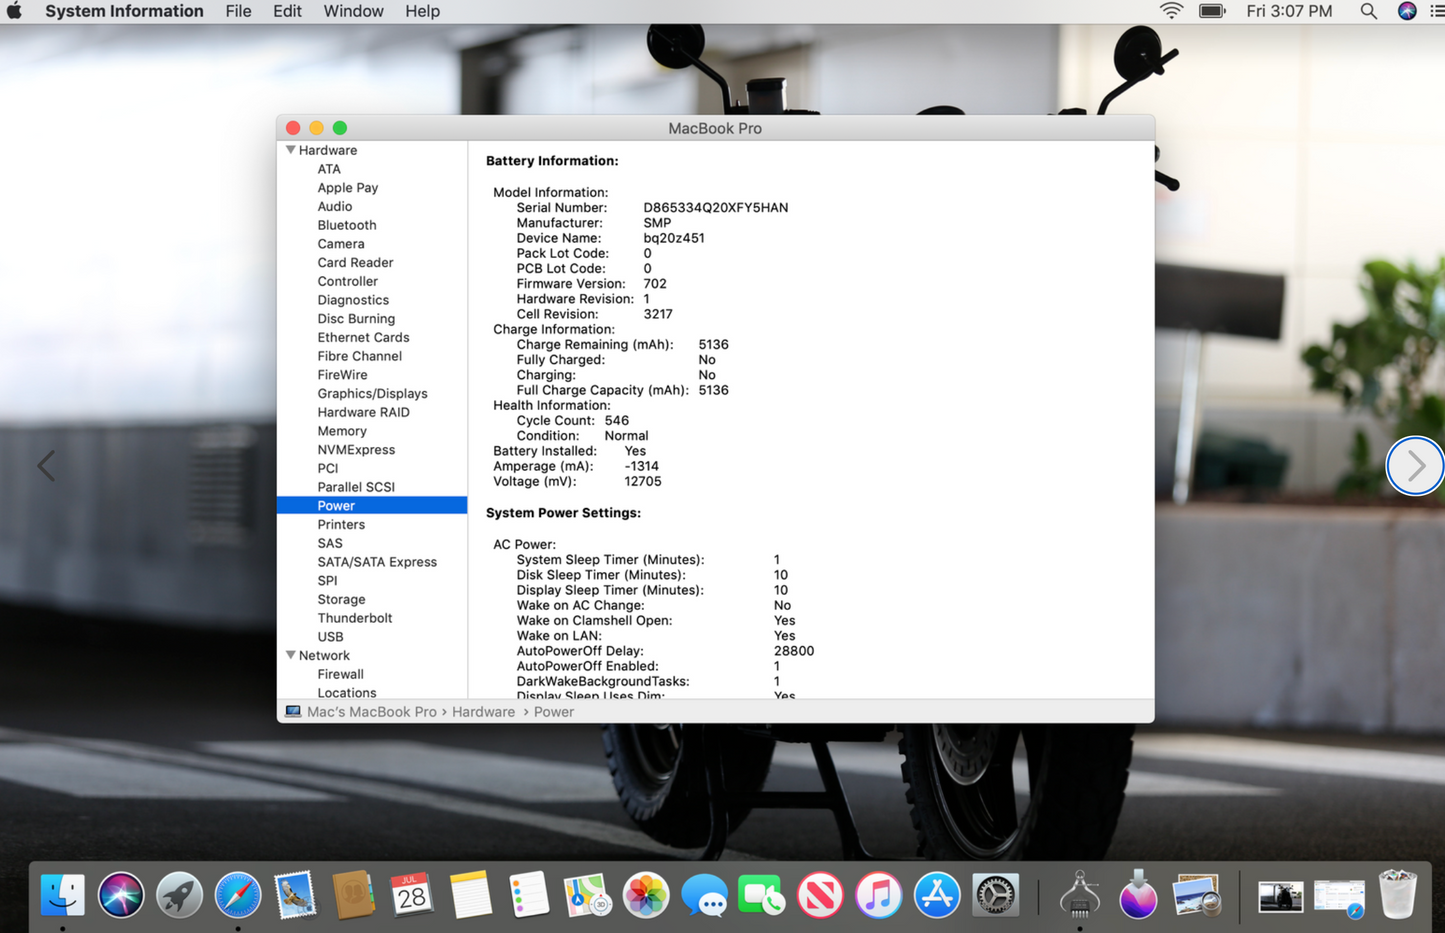Screen dimensions: 1445x933
Task: Open the Edit menu
Action: [x=287, y=11]
